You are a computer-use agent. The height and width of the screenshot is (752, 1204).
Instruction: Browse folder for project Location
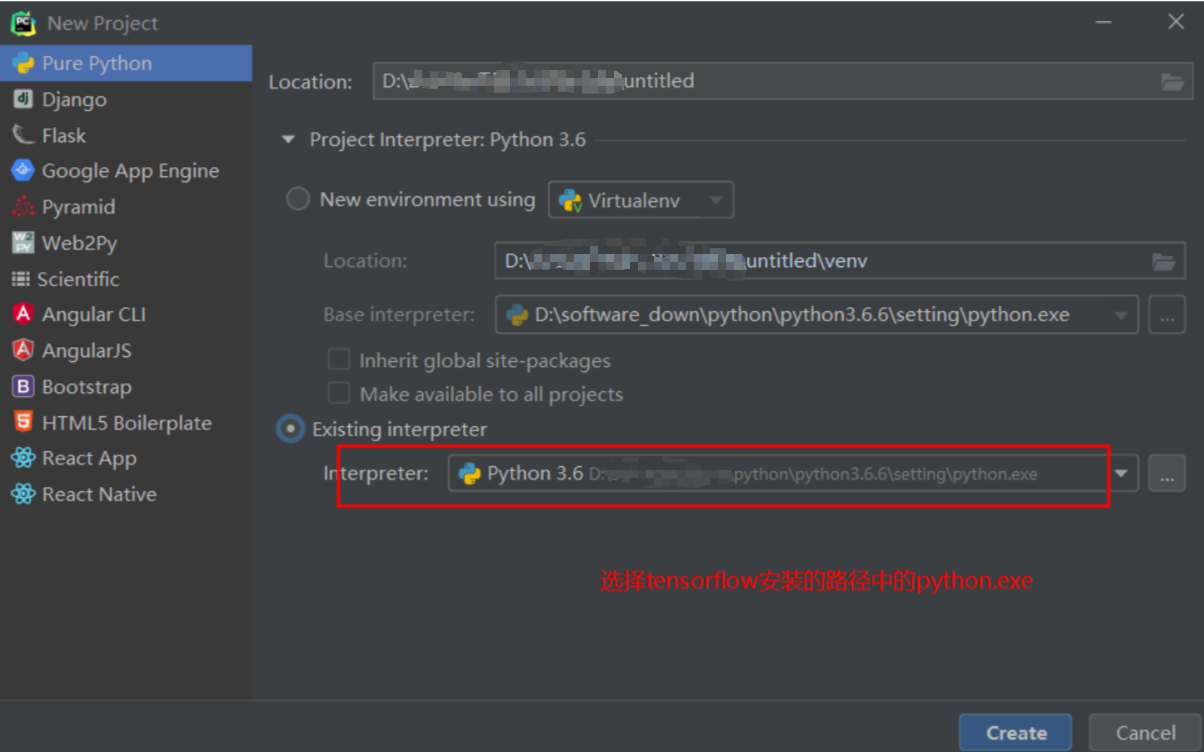tap(1172, 82)
